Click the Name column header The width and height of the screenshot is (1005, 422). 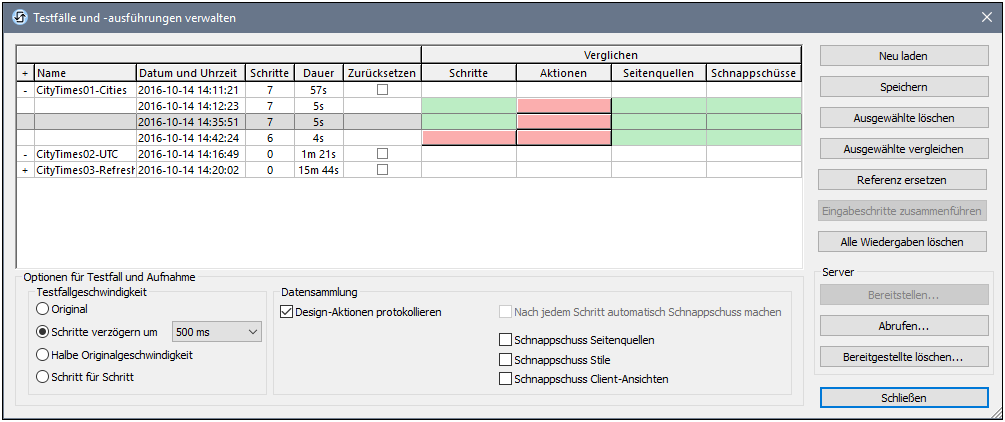tap(85, 73)
